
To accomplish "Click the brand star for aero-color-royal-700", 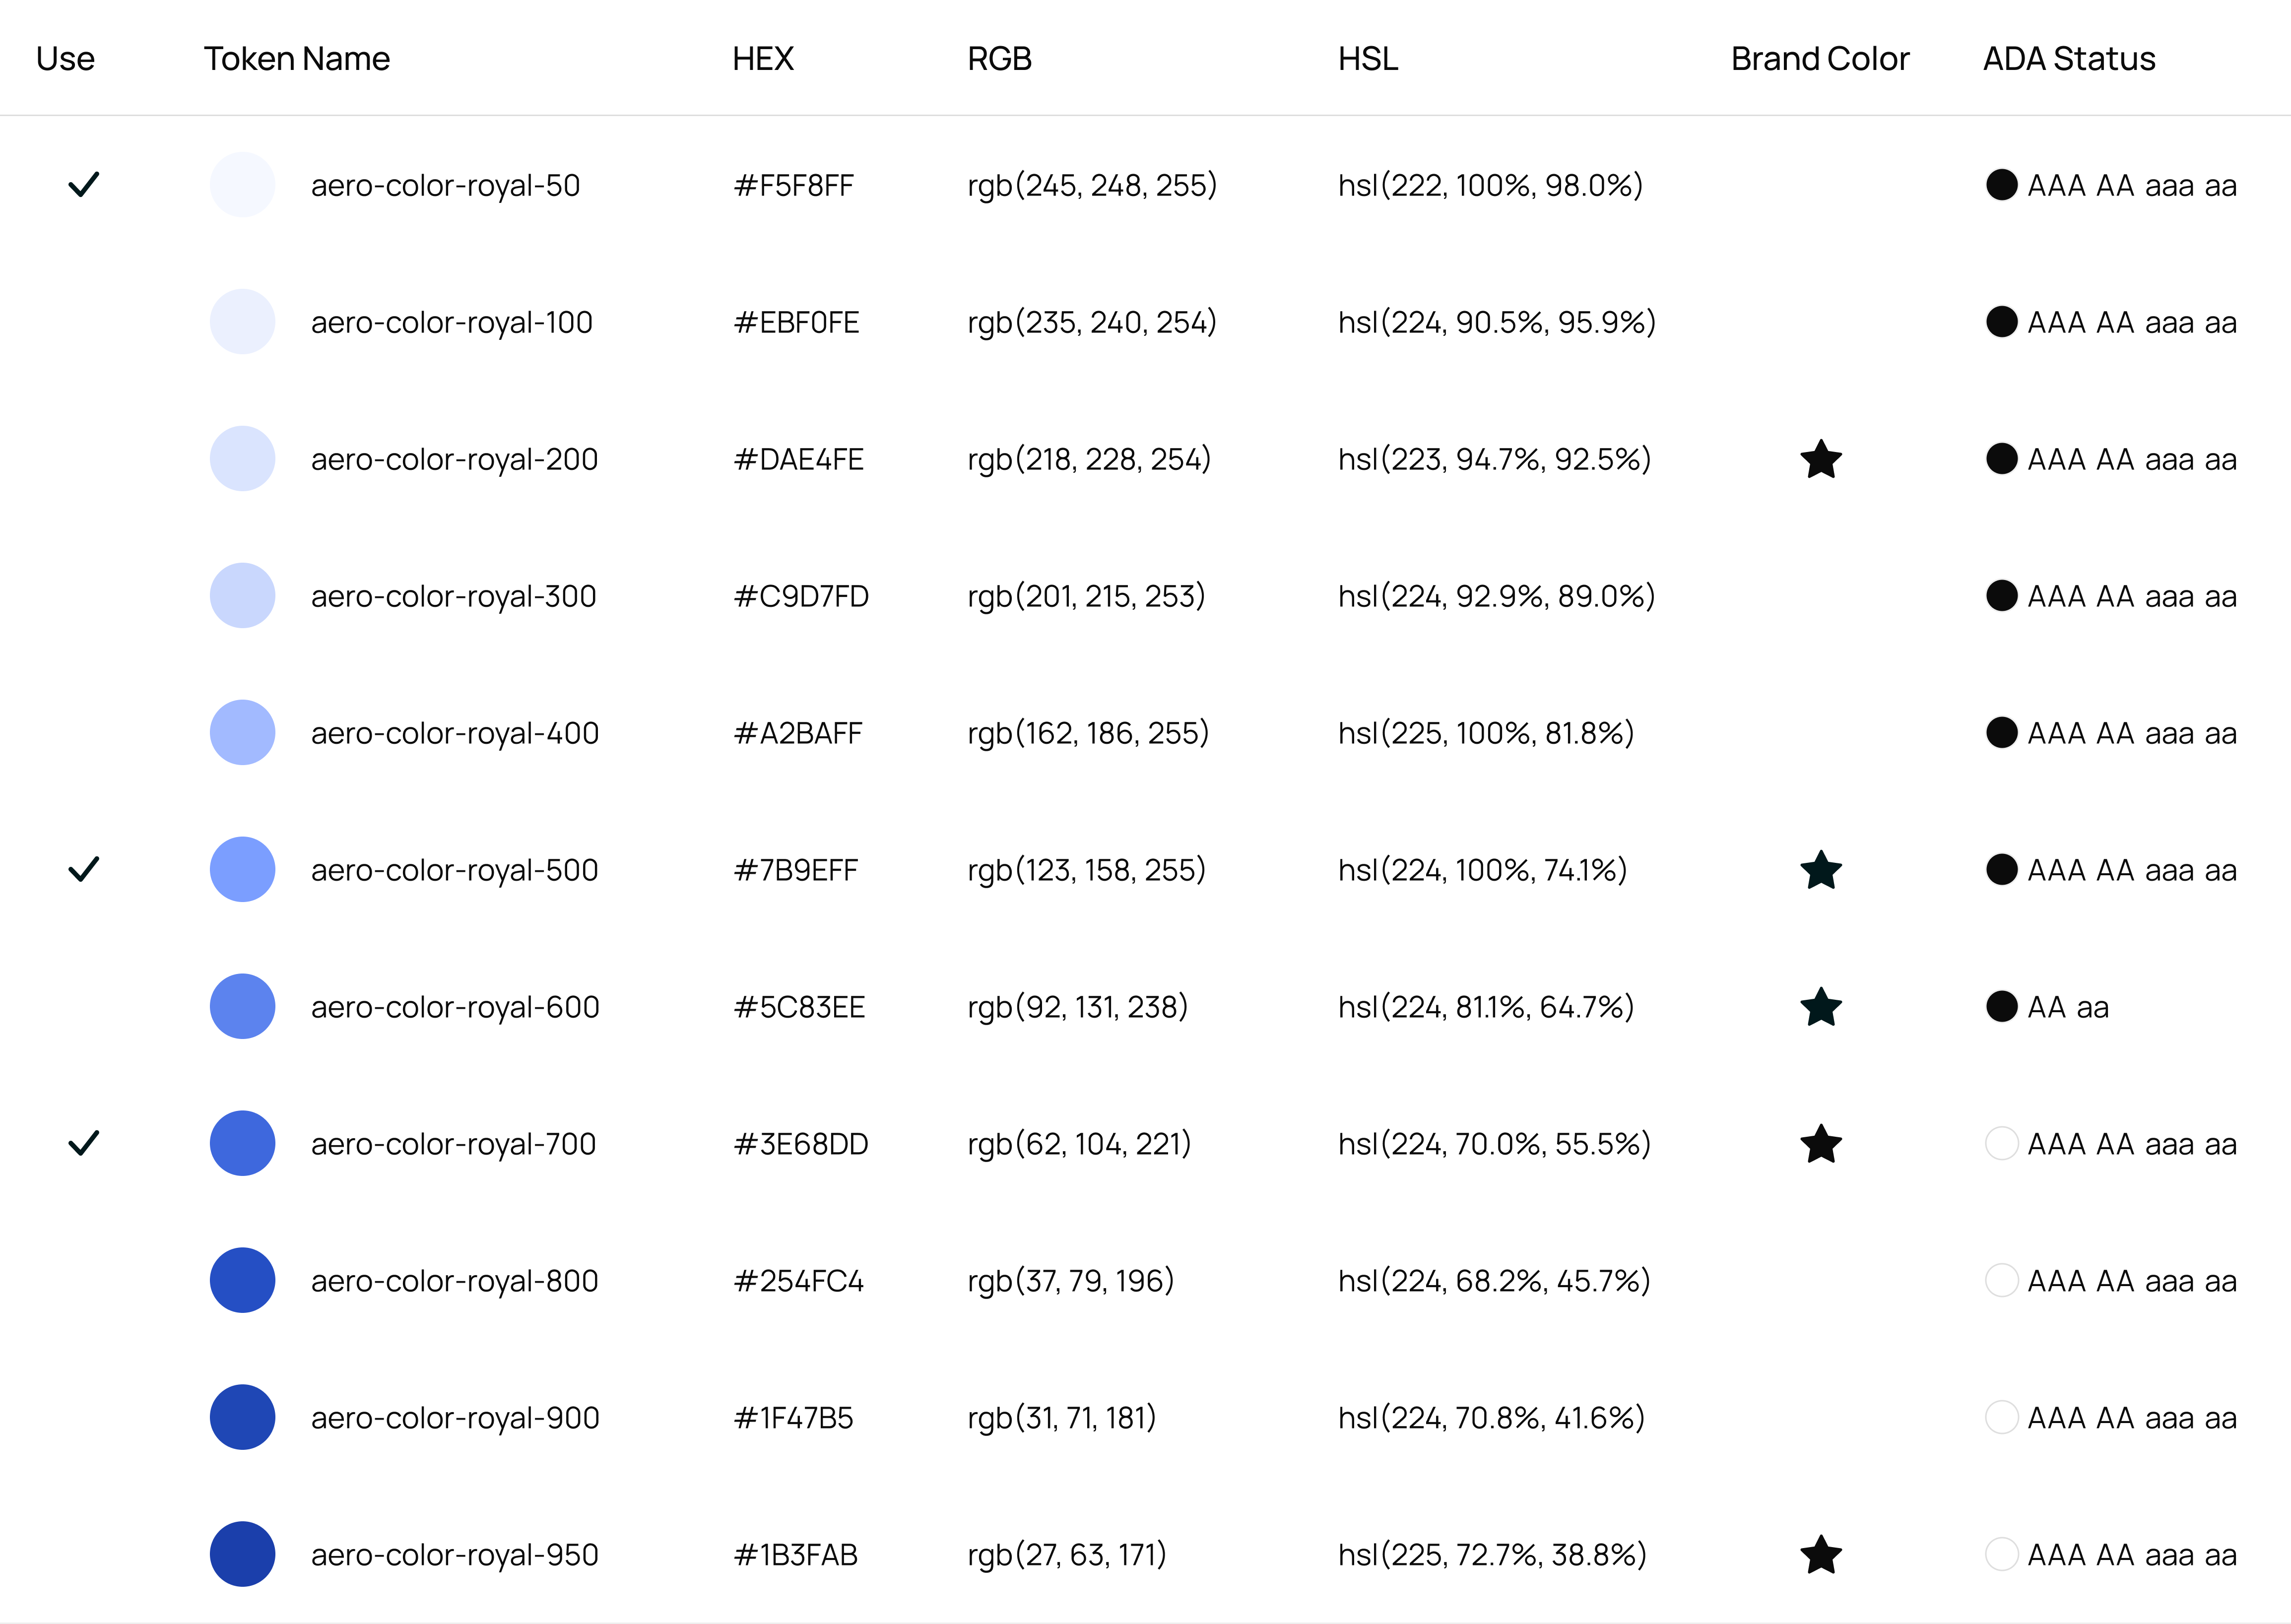I will (x=1821, y=1144).
